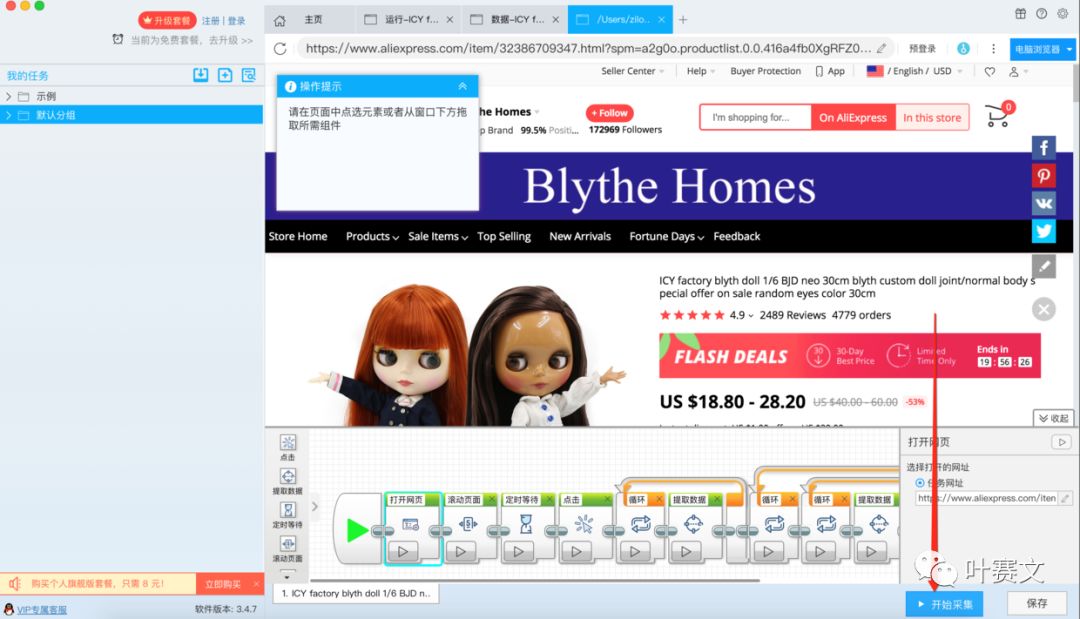The image size is (1080, 619).
Task: Click the 开始采集 button
Action: [944, 604]
